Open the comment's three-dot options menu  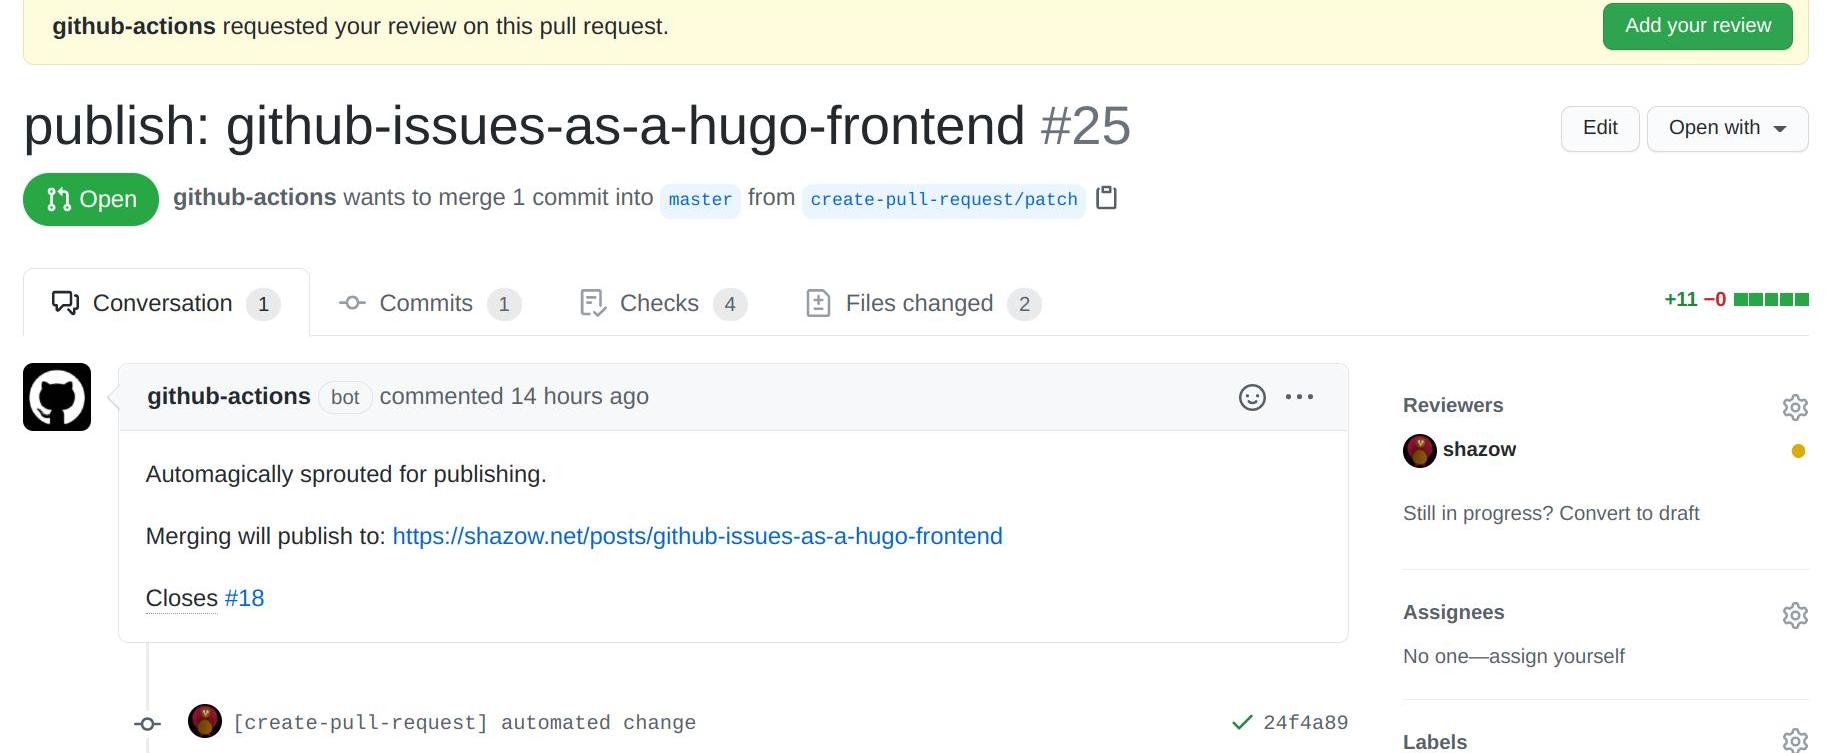(x=1299, y=397)
